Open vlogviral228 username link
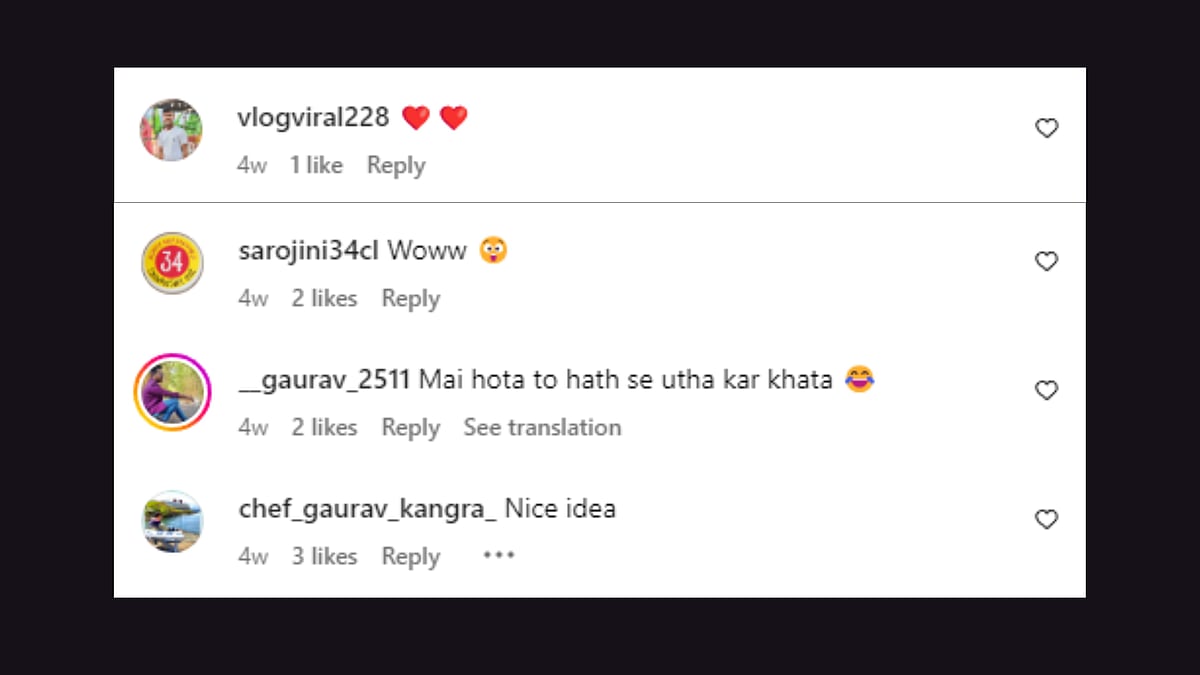 click(313, 118)
